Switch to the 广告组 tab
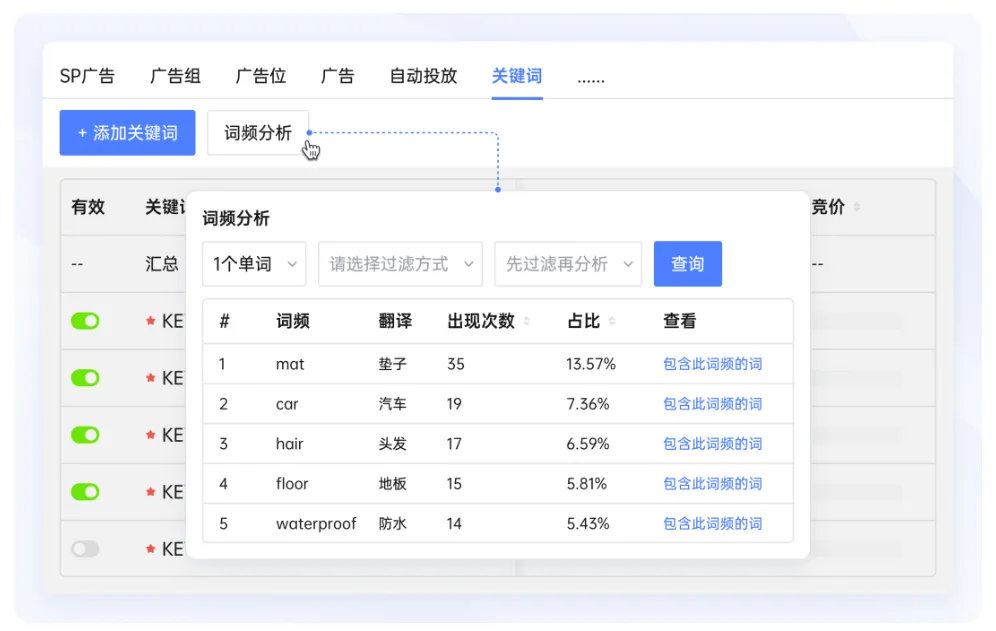Viewport: 996px width, 631px height. click(x=175, y=76)
